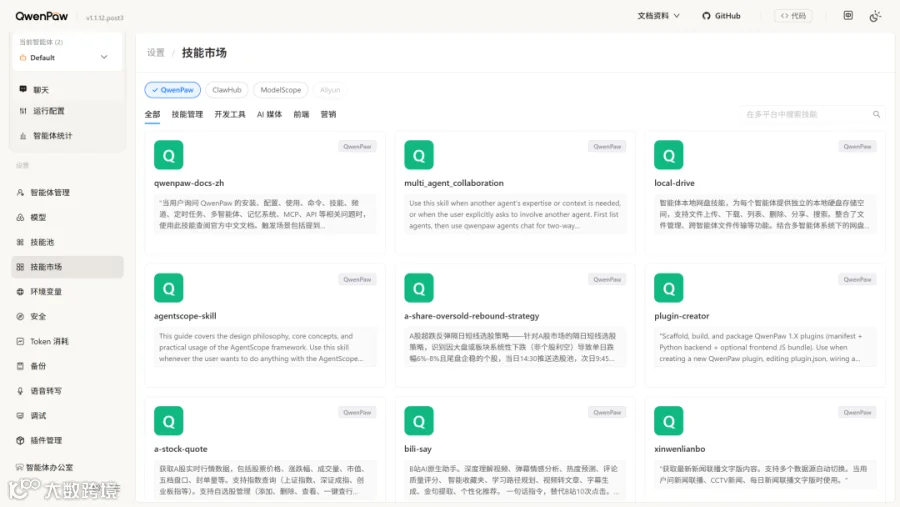Click the GitHub icon in header
This screenshot has width=900, height=507.
(706, 16)
